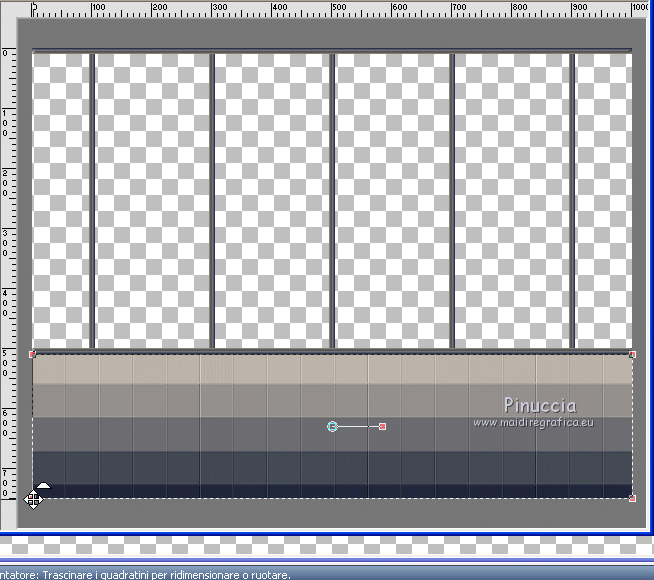This screenshot has height=580, width=654.
Task: Click the top-right selection corner handle
Action: pos(632,354)
